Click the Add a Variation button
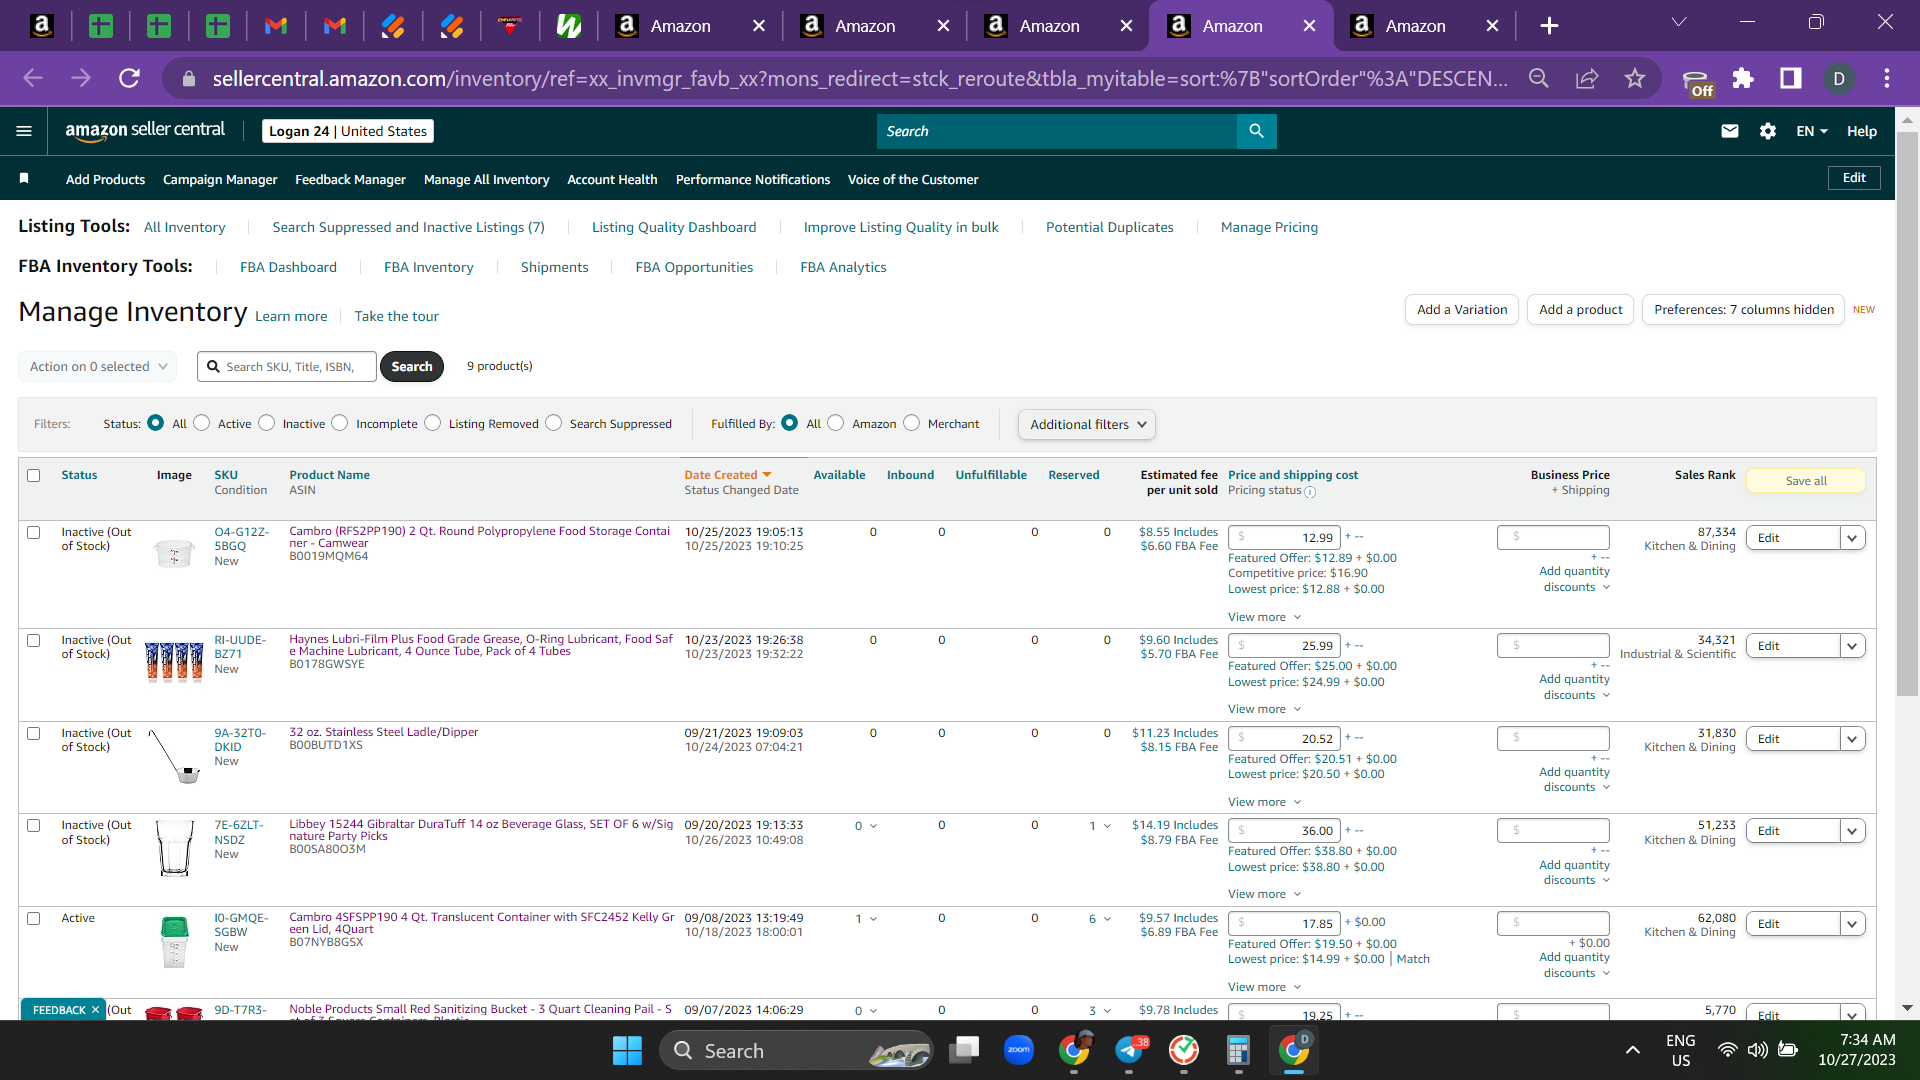This screenshot has width=1920, height=1080. pos(1462,310)
